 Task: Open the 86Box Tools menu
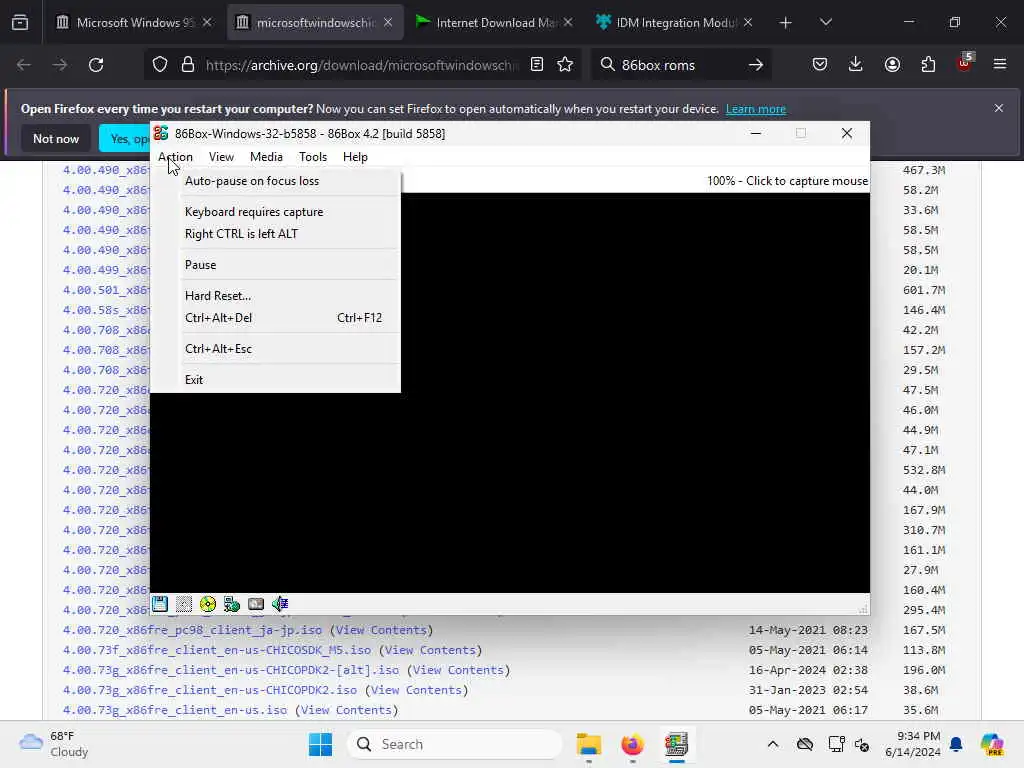tap(313, 157)
